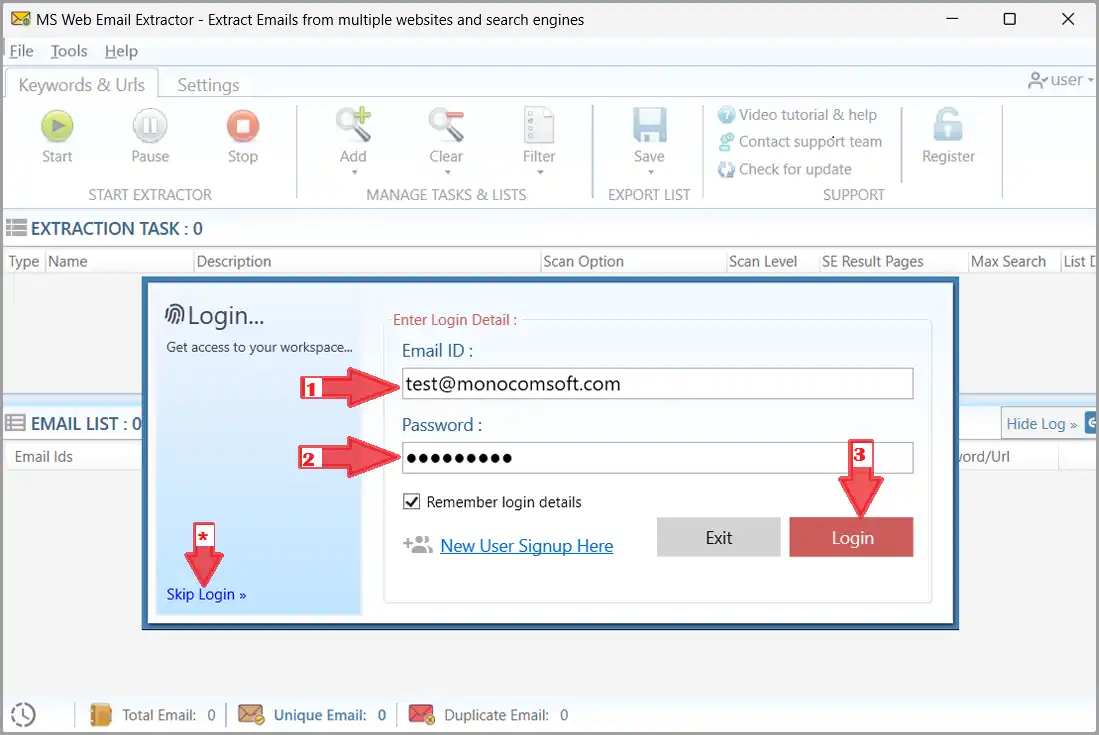
Task: Click the history clock icon in status bar
Action: coord(23,715)
